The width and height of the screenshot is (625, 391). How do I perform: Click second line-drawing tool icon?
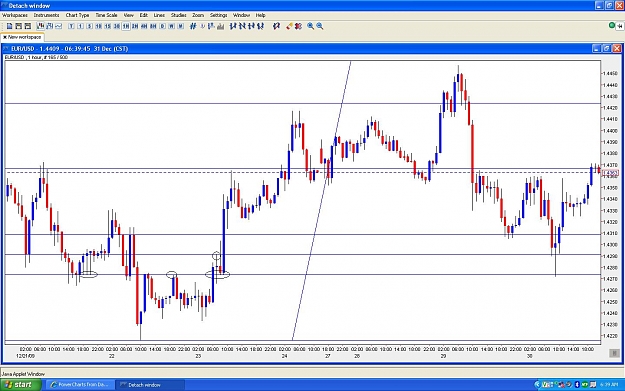click(243, 26)
